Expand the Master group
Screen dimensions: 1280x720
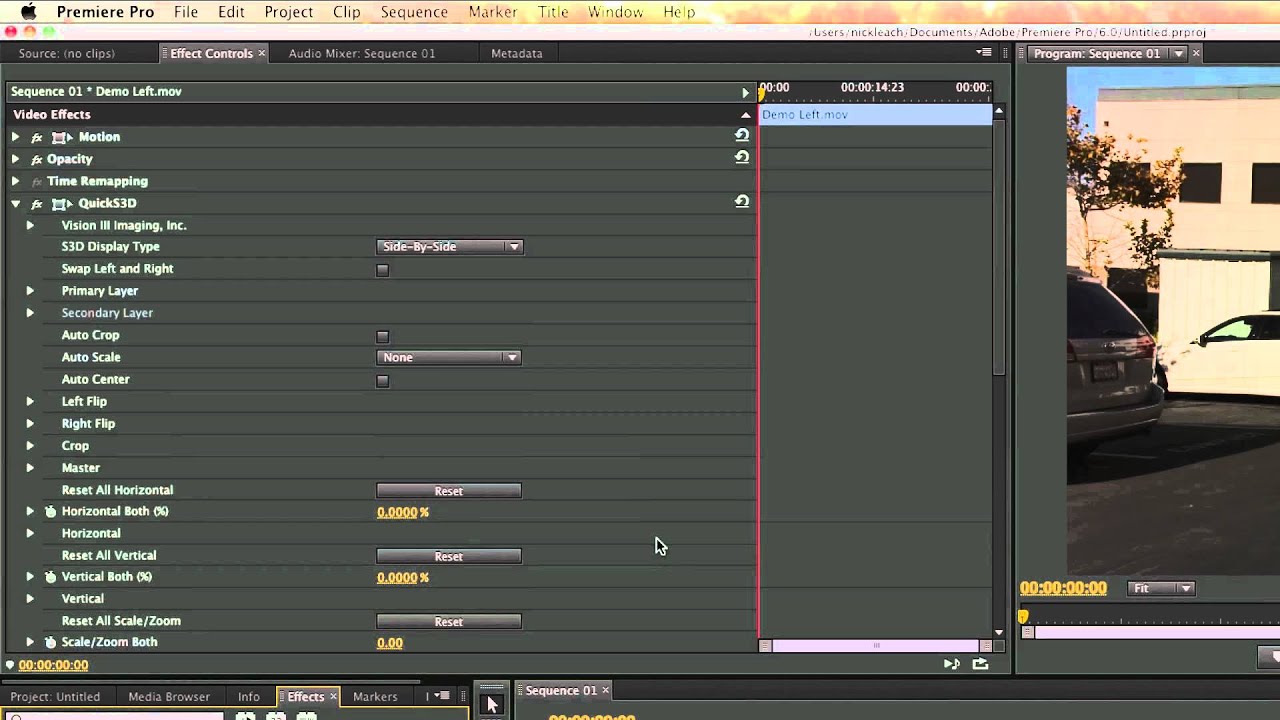pos(30,468)
